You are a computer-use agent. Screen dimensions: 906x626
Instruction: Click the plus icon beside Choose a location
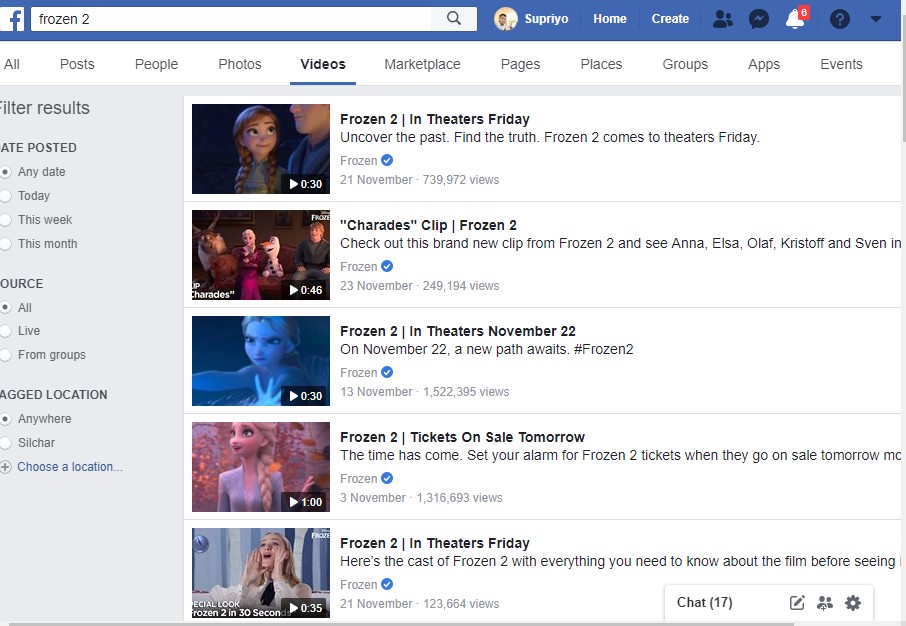coord(5,467)
